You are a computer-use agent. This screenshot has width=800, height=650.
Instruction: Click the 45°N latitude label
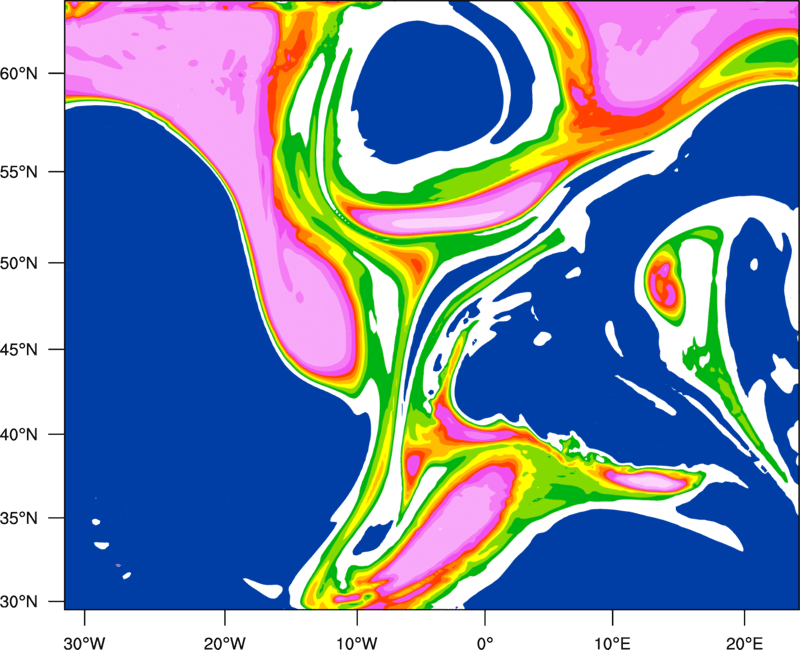tap(19, 350)
